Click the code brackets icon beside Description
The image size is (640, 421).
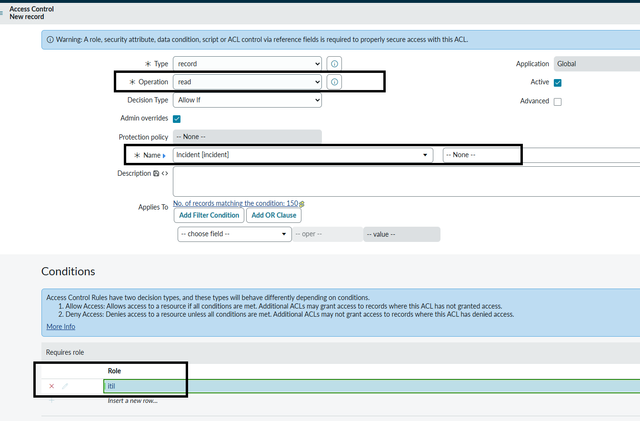click(164, 174)
